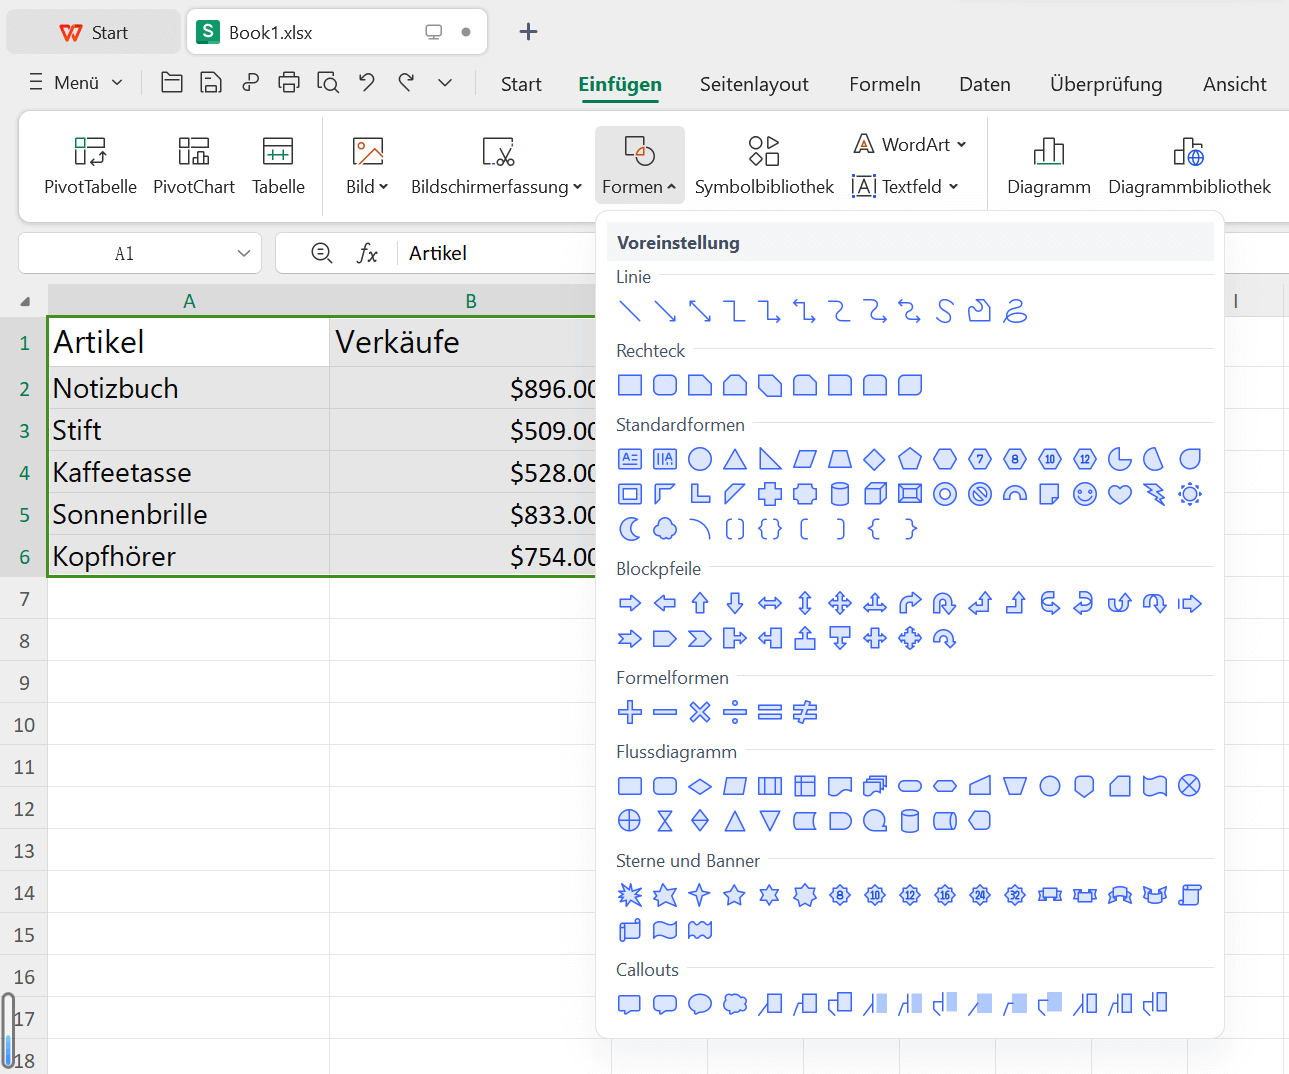Click the Symbolbibliothek button
Screen dimensions: 1289x1074
[x=764, y=166]
